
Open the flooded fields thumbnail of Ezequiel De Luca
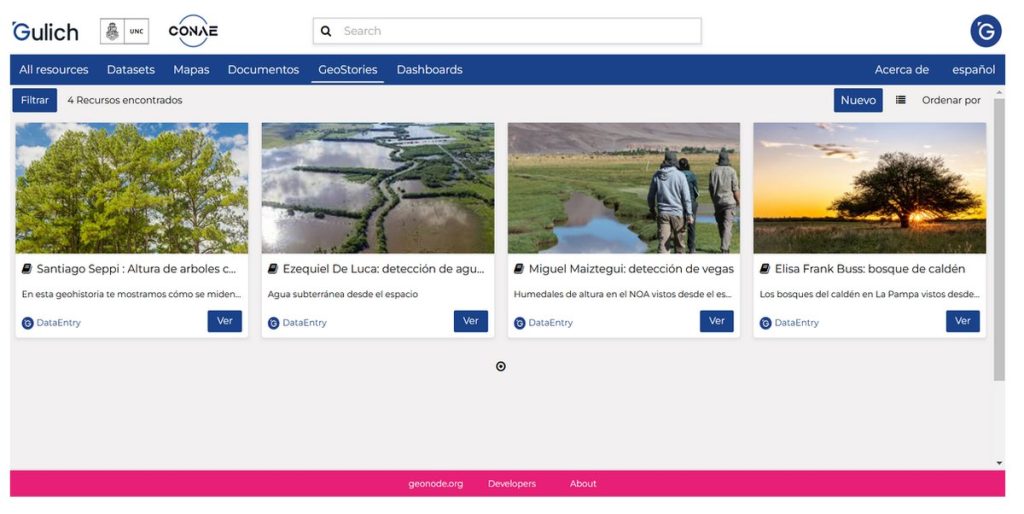pos(378,188)
